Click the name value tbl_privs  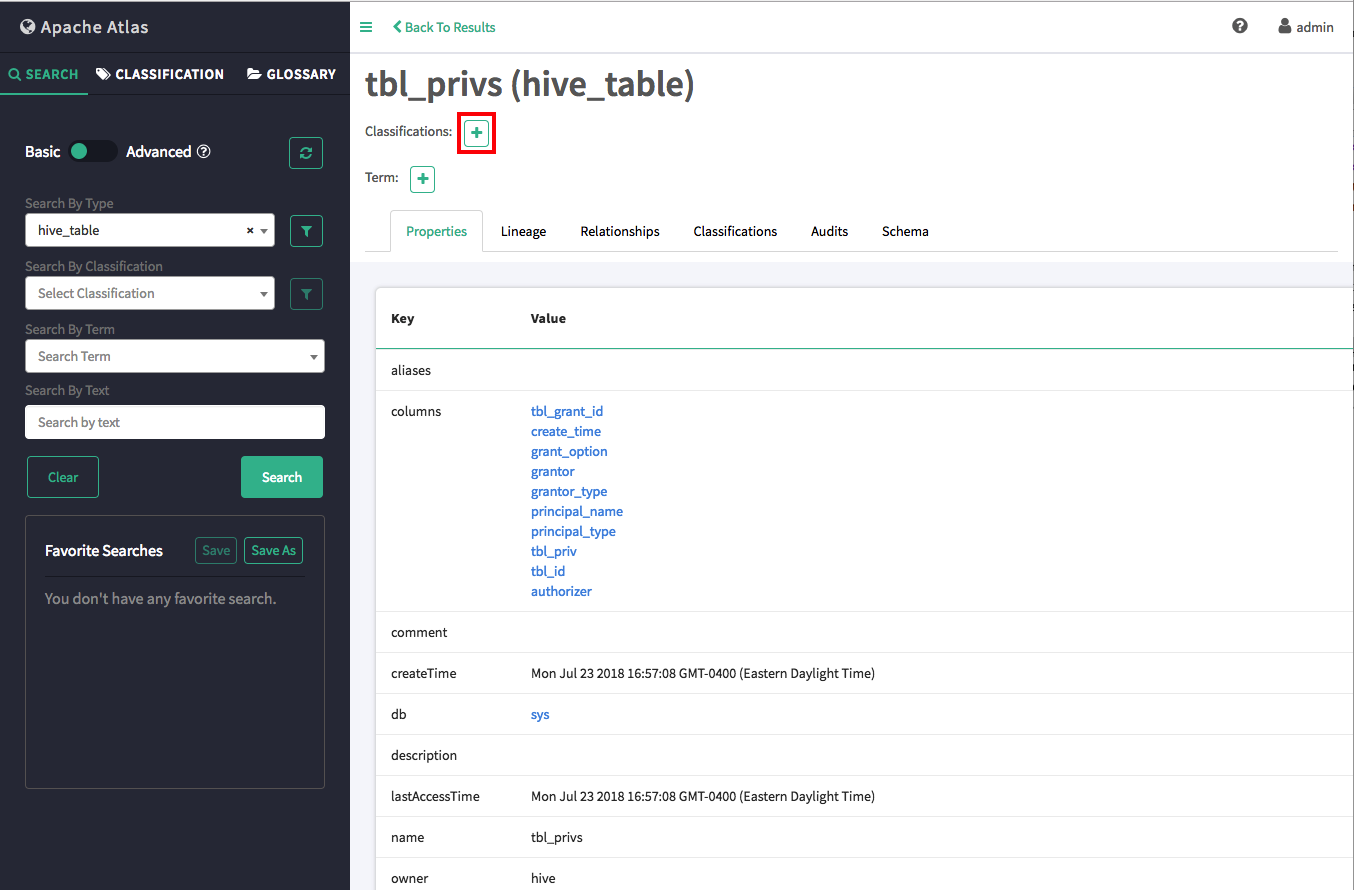[556, 837]
